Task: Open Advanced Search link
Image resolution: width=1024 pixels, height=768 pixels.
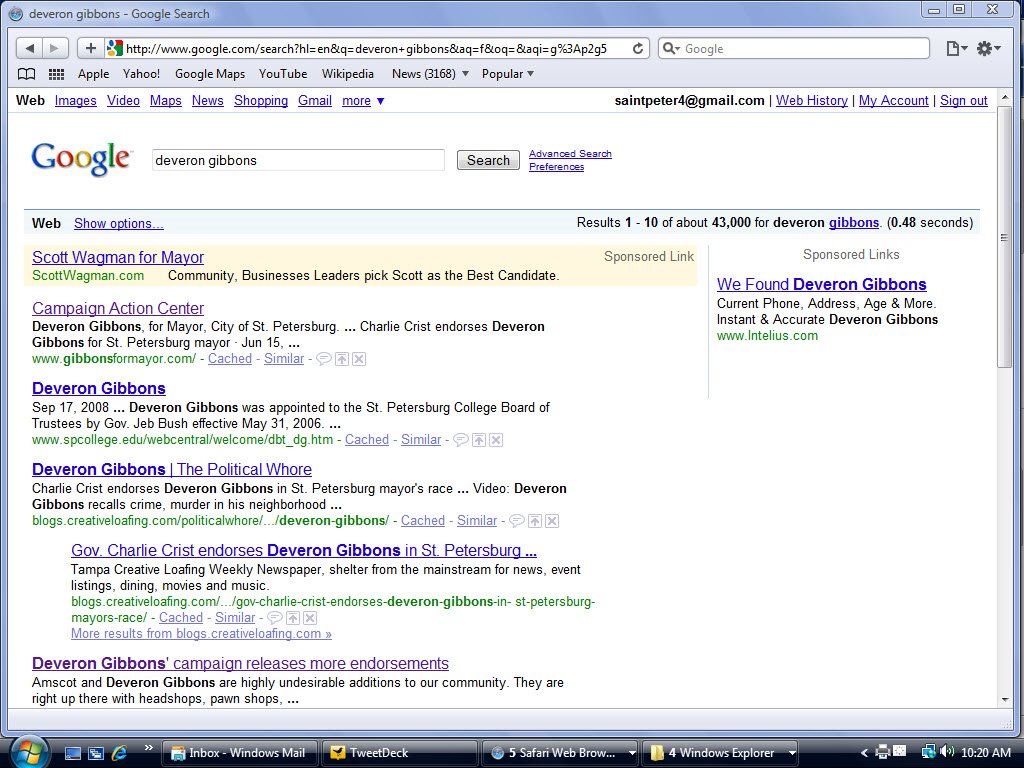Action: click(x=570, y=153)
